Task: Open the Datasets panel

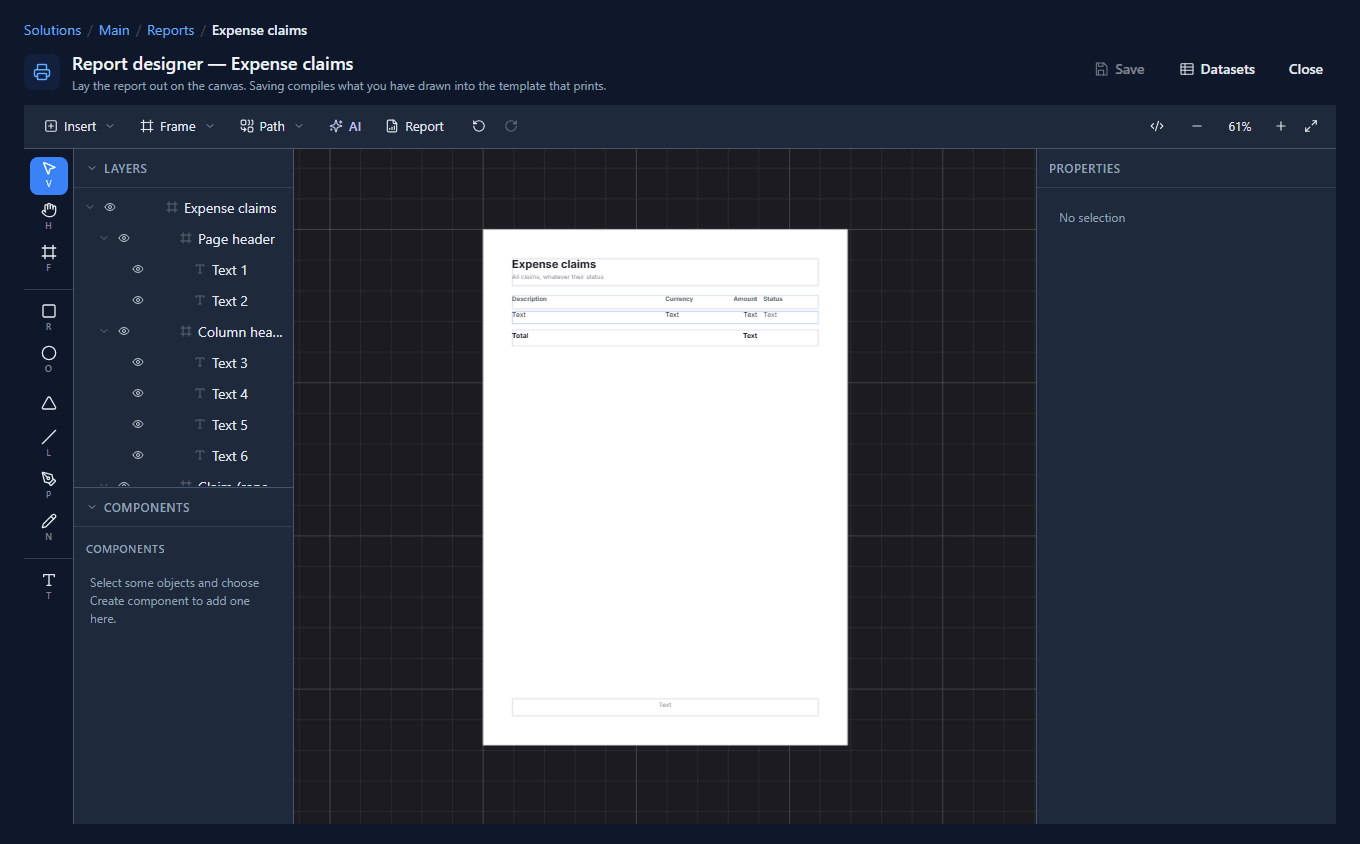Action: point(1217,69)
